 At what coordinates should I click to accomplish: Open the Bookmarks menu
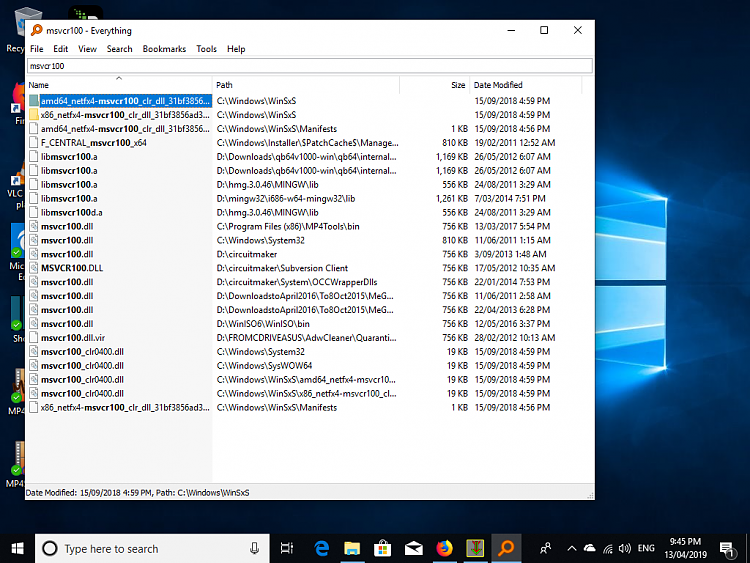[x=164, y=49]
